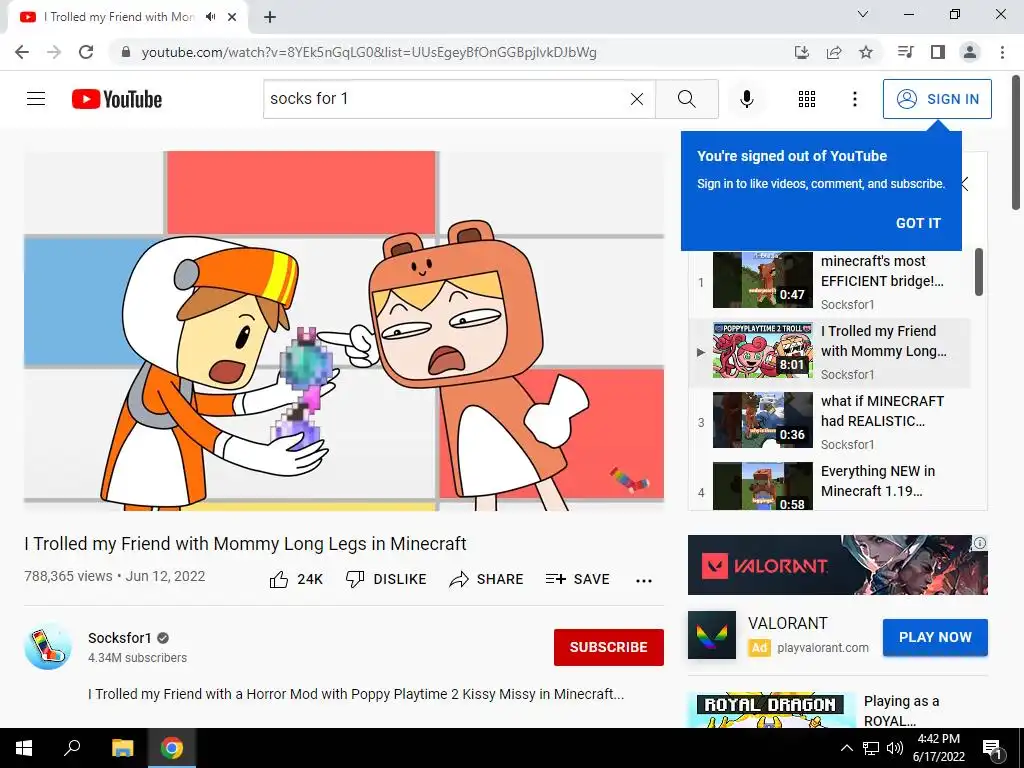Click PLAY NOW on Valorant ad
Screen dimensions: 1024x768
(935, 637)
